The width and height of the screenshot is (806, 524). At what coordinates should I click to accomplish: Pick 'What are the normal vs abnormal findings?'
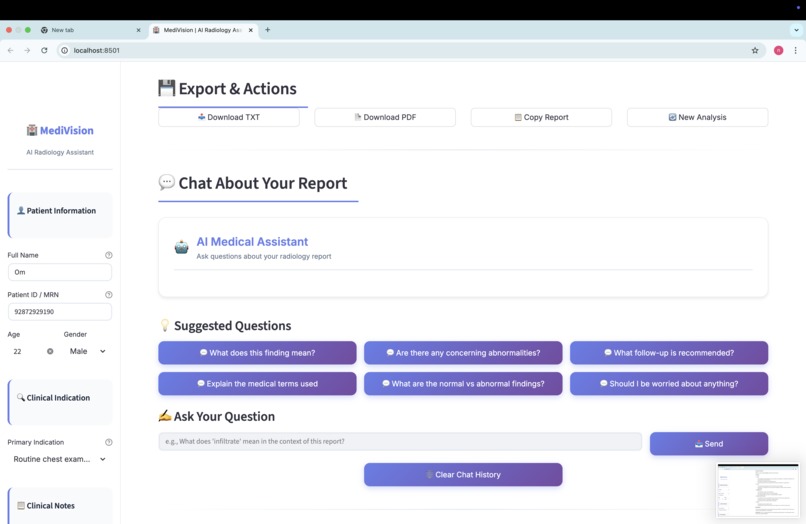[x=463, y=384]
